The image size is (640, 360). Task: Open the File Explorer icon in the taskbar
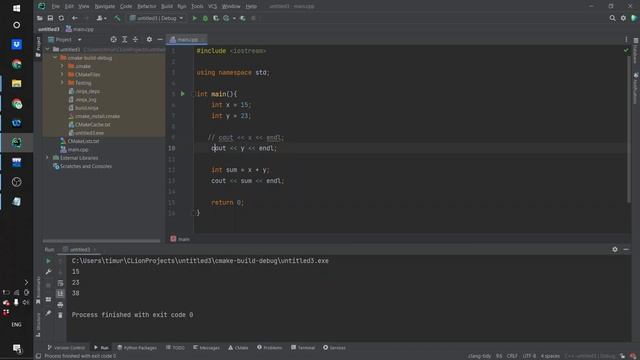tap(16, 84)
